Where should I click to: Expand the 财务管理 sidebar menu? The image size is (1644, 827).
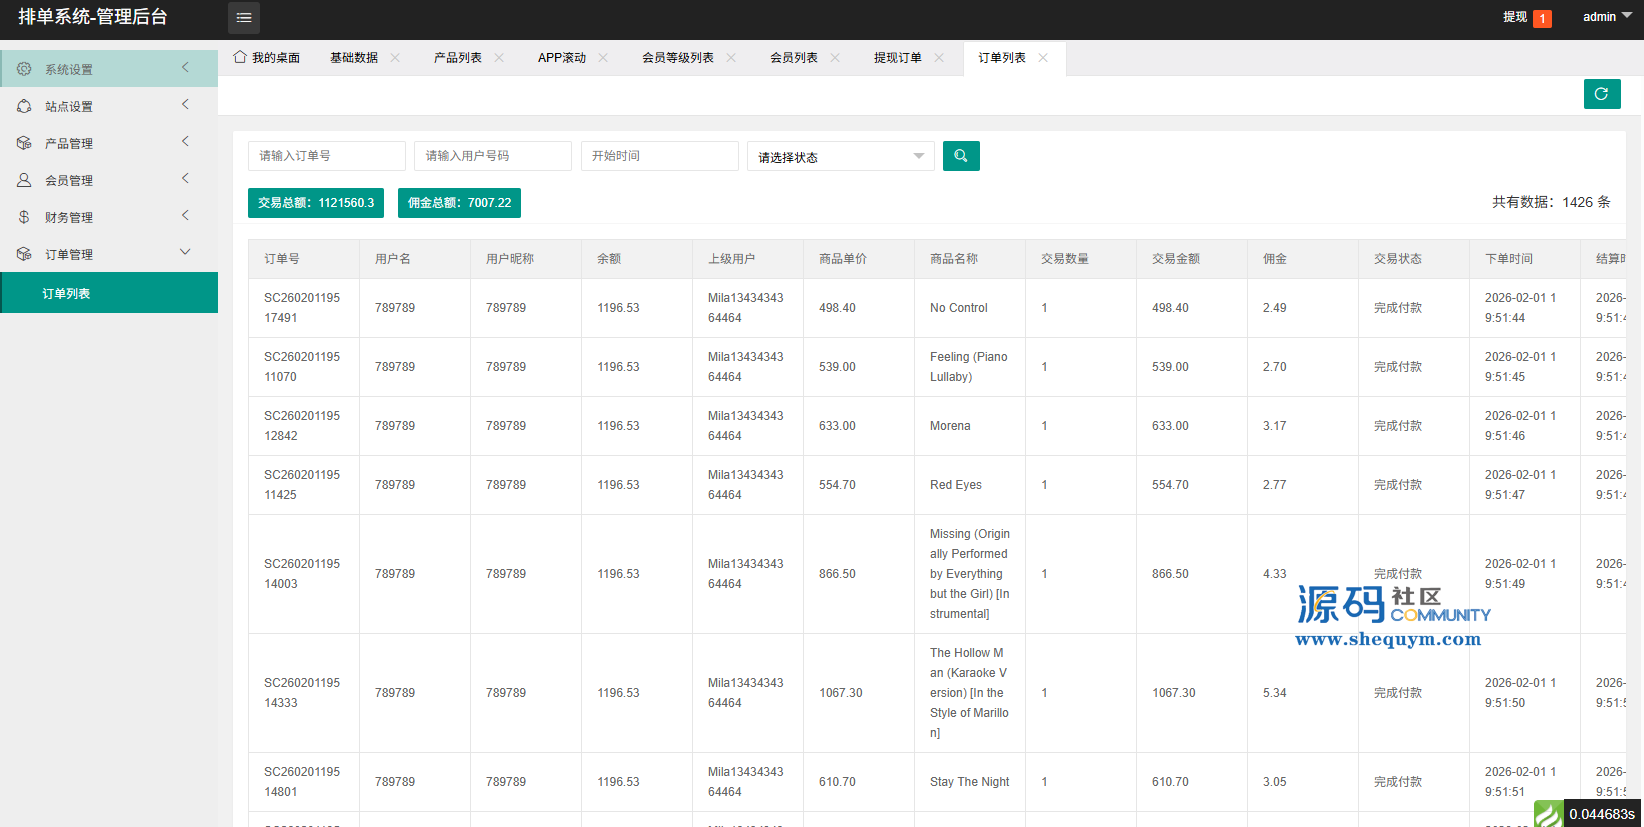tap(108, 217)
